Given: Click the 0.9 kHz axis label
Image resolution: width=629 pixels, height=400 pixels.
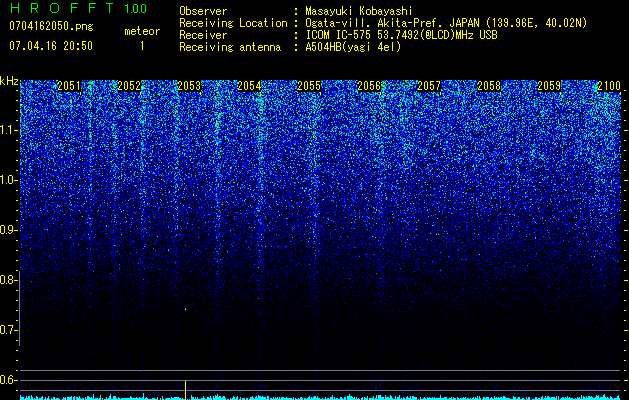Looking at the screenshot, I should (8, 230).
